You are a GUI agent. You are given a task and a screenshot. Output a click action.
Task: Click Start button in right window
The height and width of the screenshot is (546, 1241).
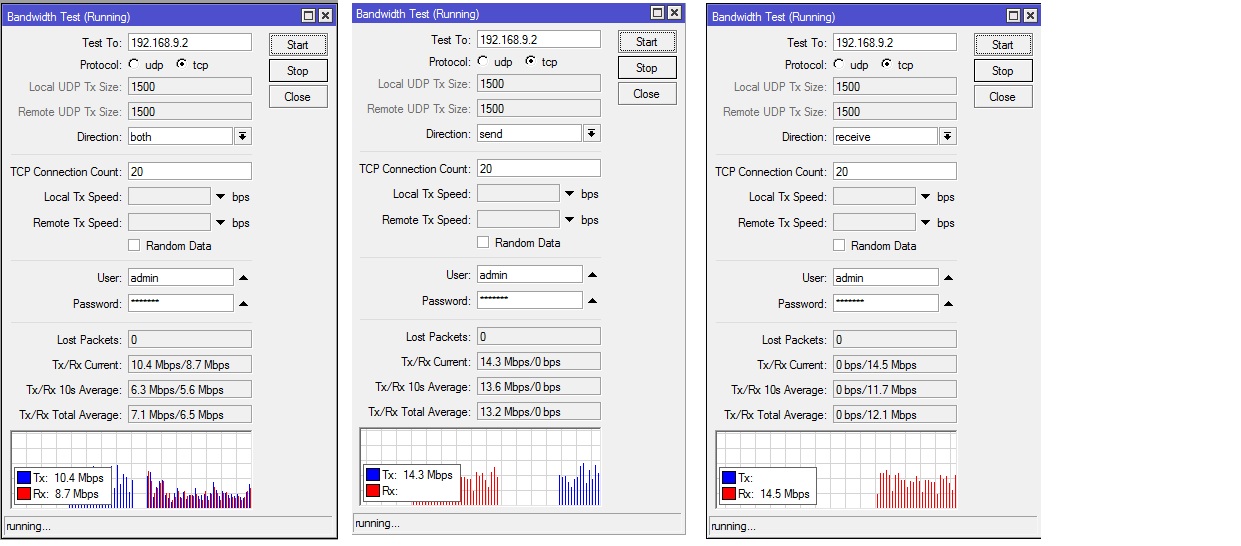[1003, 45]
